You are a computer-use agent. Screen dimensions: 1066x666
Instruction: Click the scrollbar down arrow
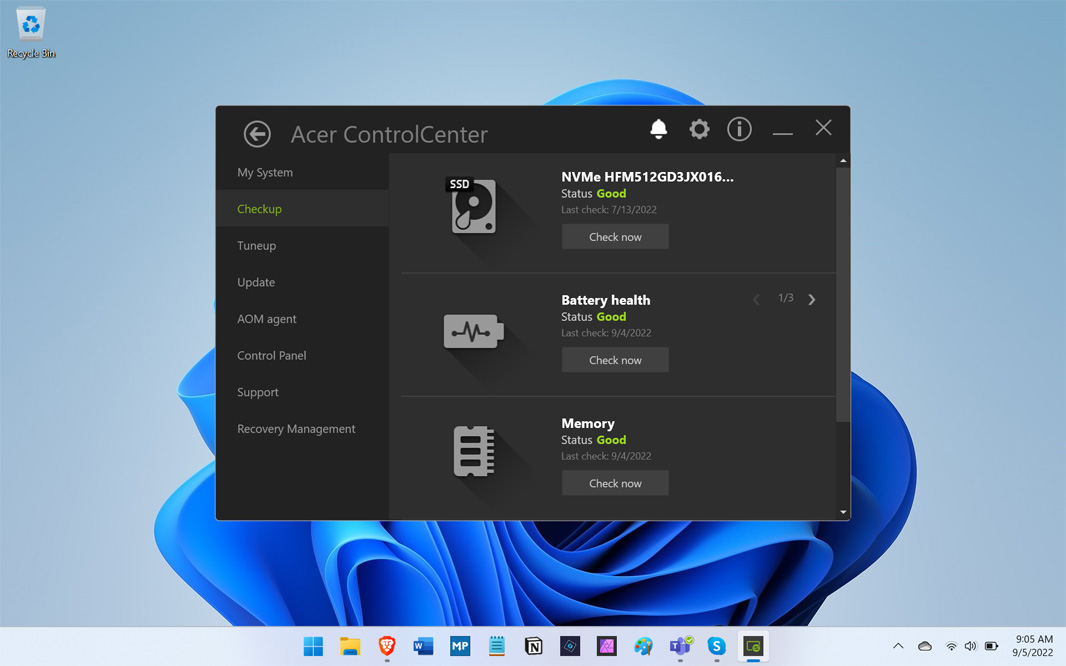click(x=843, y=512)
